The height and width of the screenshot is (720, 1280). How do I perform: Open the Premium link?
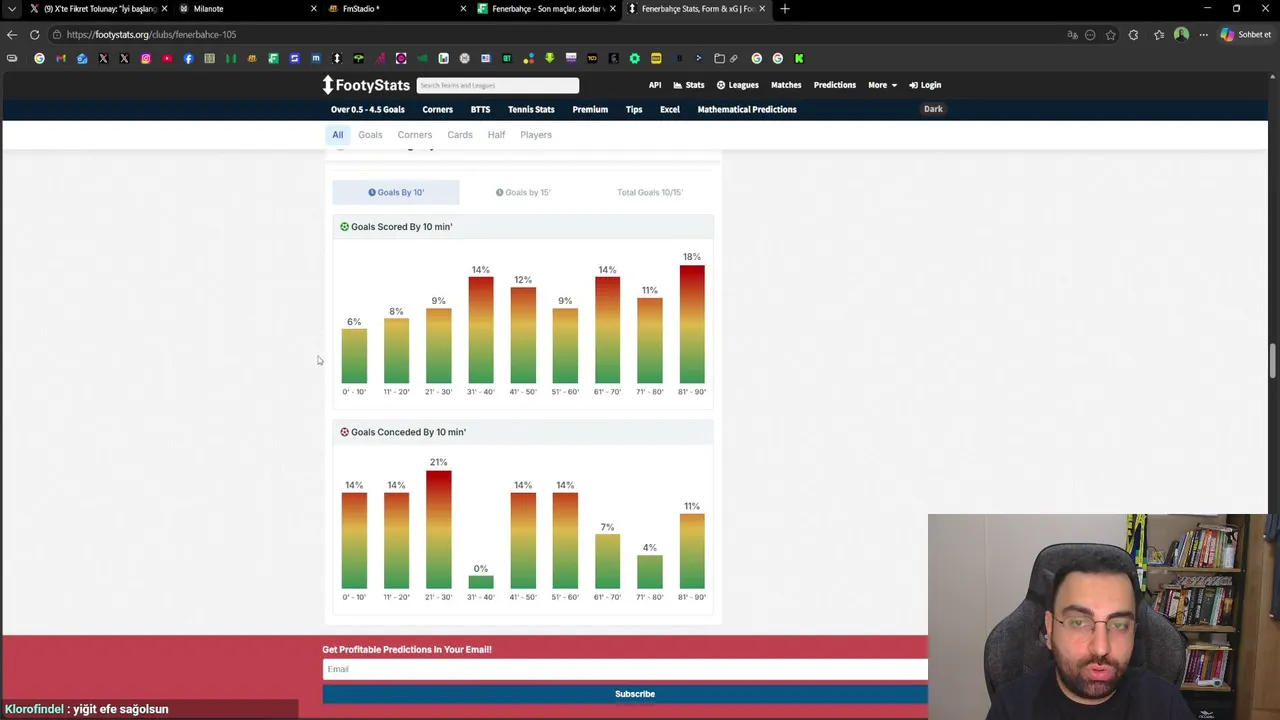pos(590,109)
